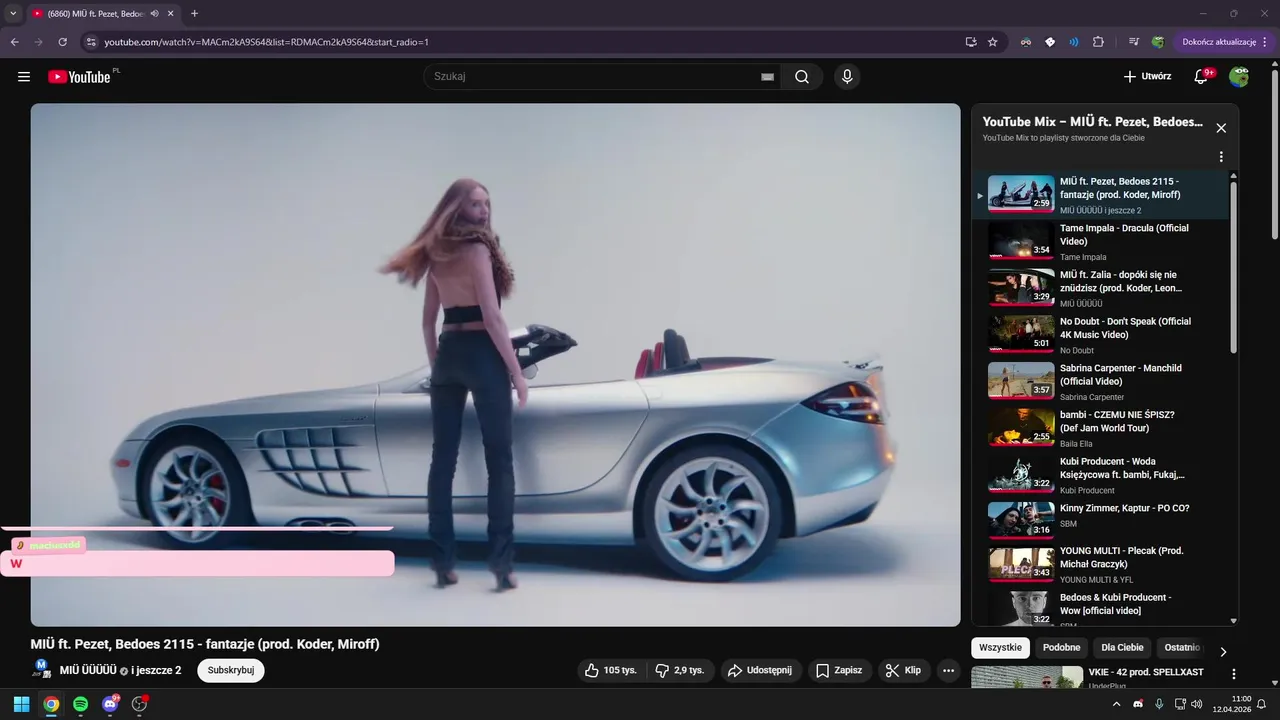Reload the page with refresh icon
This screenshot has width=1280, height=720.
coord(62,42)
